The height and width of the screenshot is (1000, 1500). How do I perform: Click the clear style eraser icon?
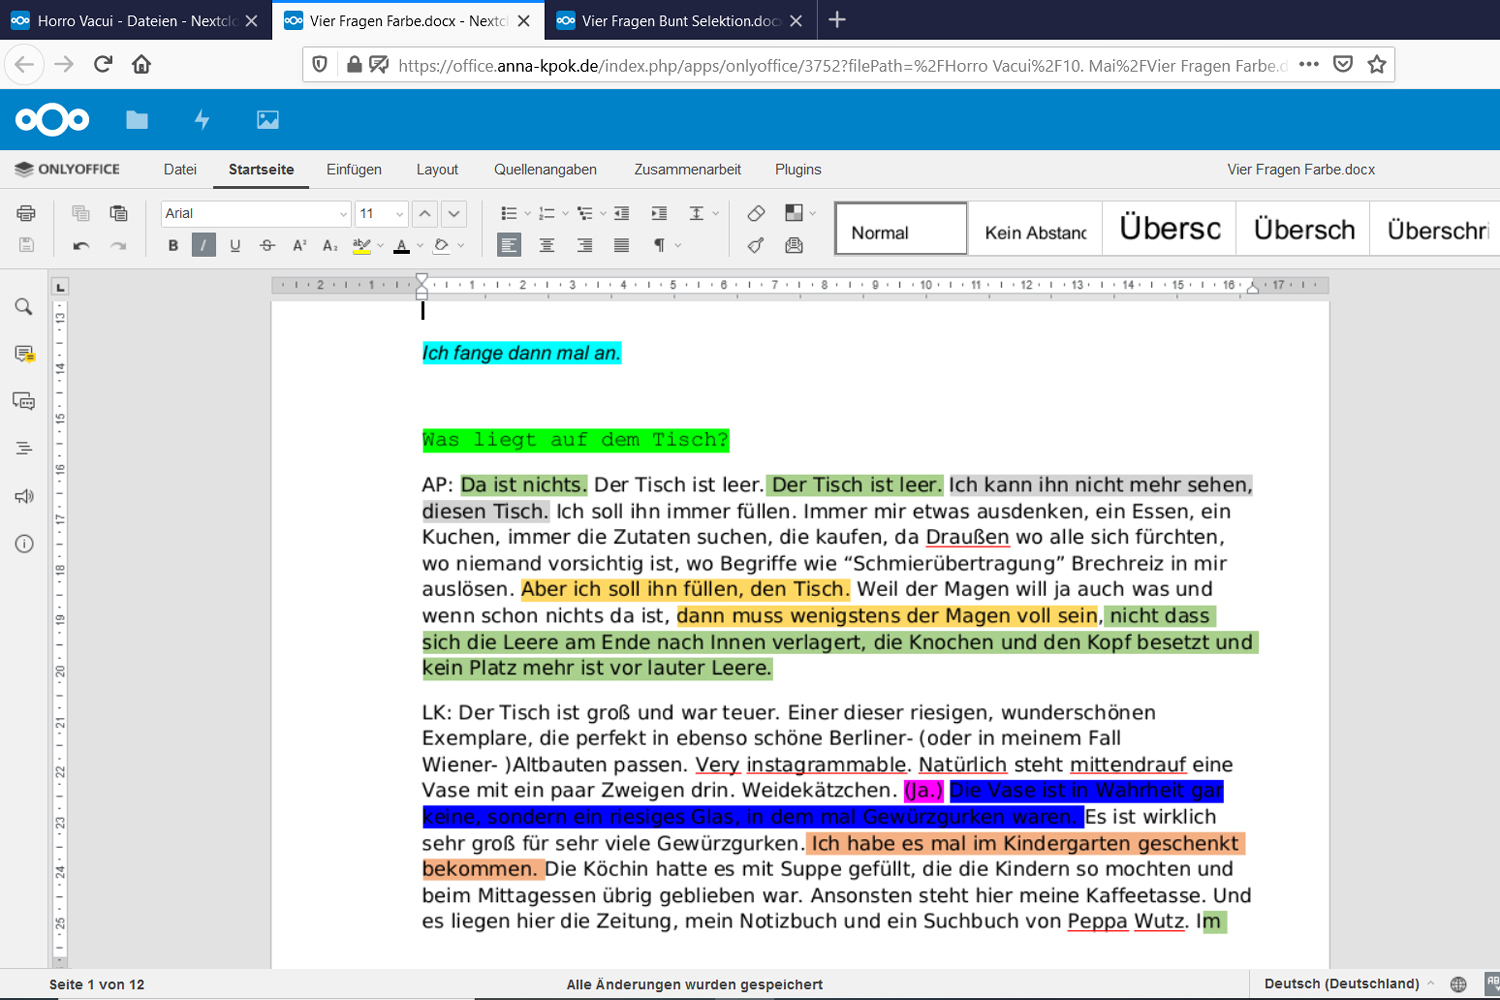[756, 213]
